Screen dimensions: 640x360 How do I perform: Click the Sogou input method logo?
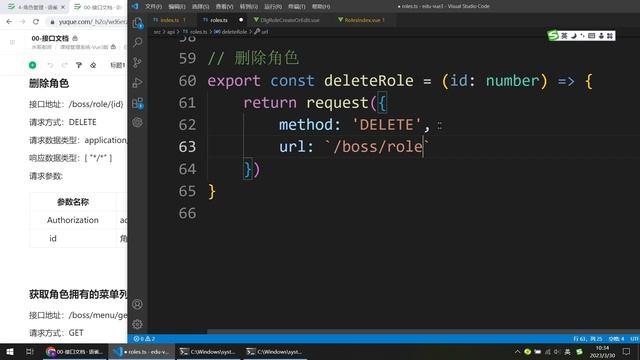pyautogui.click(x=553, y=36)
